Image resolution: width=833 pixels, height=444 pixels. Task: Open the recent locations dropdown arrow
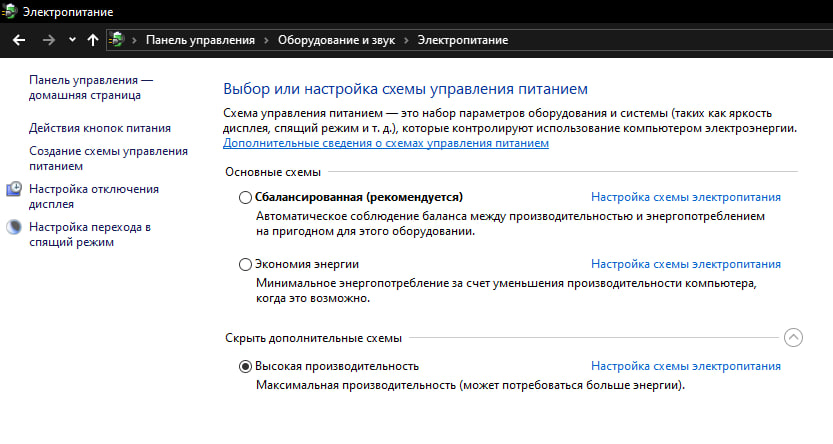click(72, 40)
